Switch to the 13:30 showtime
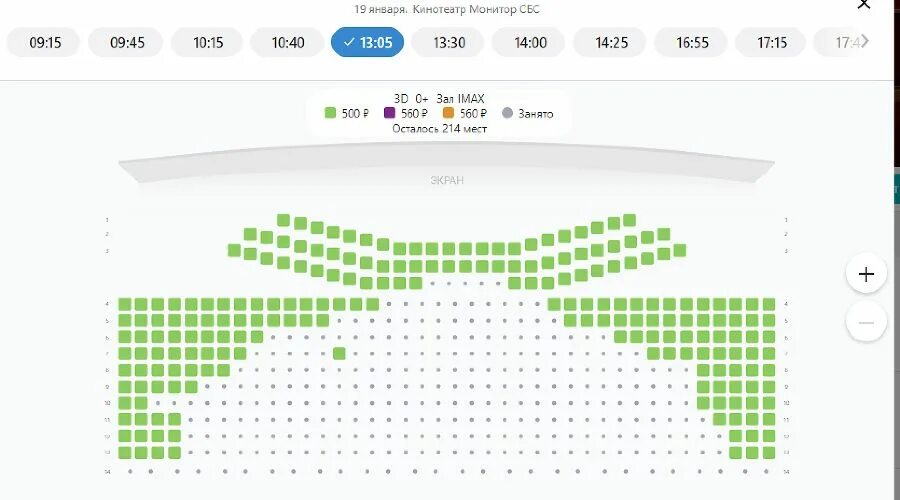This screenshot has width=900, height=500. [449, 42]
